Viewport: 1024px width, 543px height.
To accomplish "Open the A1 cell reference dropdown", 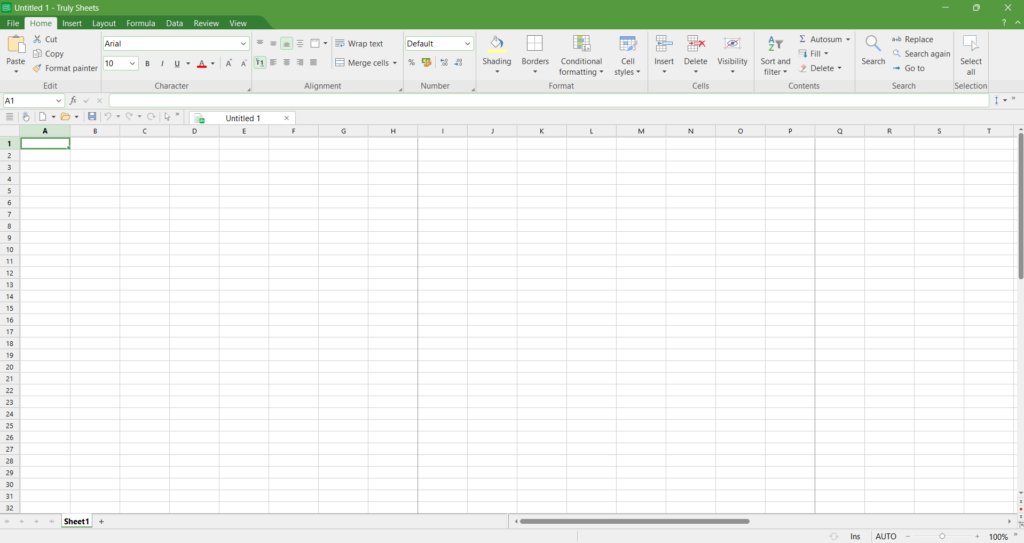I will 58,101.
